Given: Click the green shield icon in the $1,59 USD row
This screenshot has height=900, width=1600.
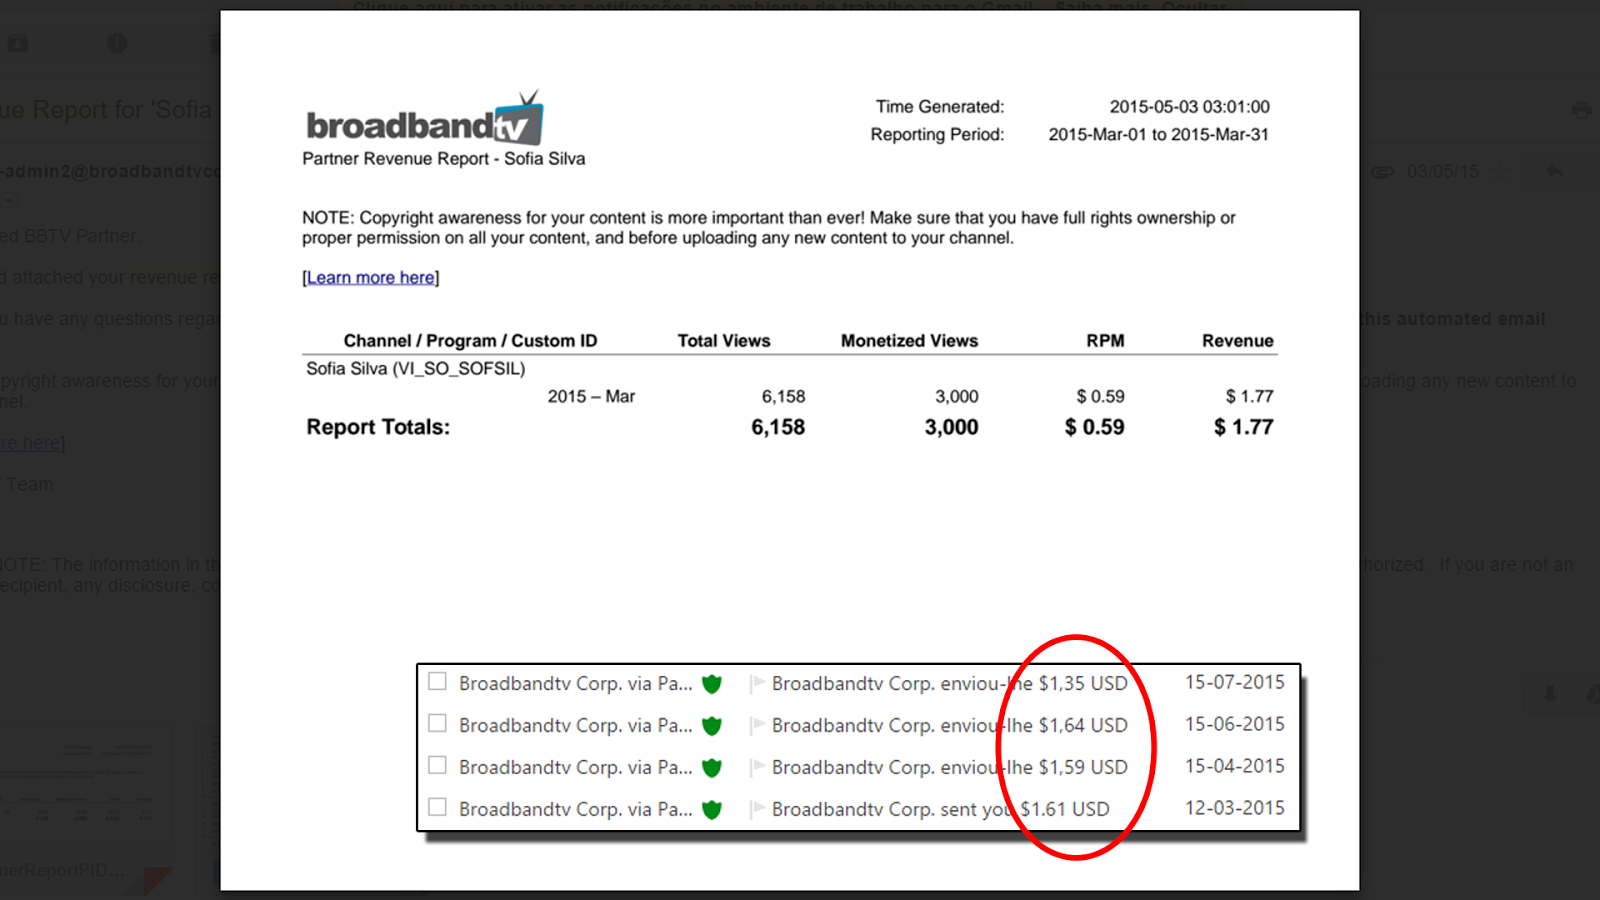Looking at the screenshot, I should point(712,768).
